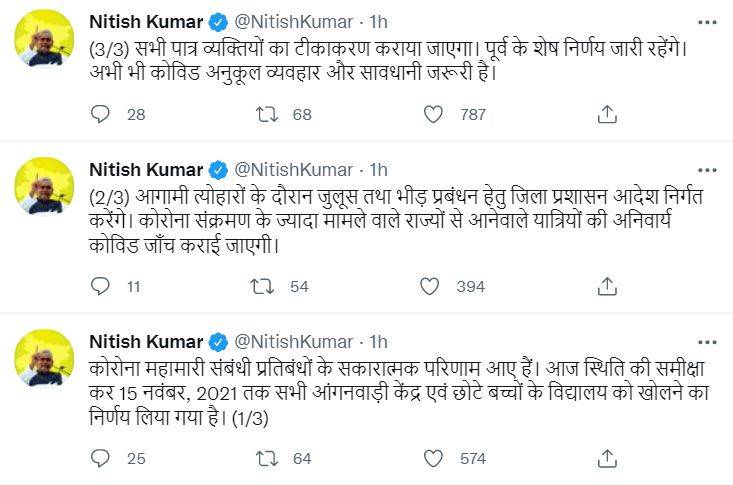Click the profile picture on the first tweet

coord(44,39)
